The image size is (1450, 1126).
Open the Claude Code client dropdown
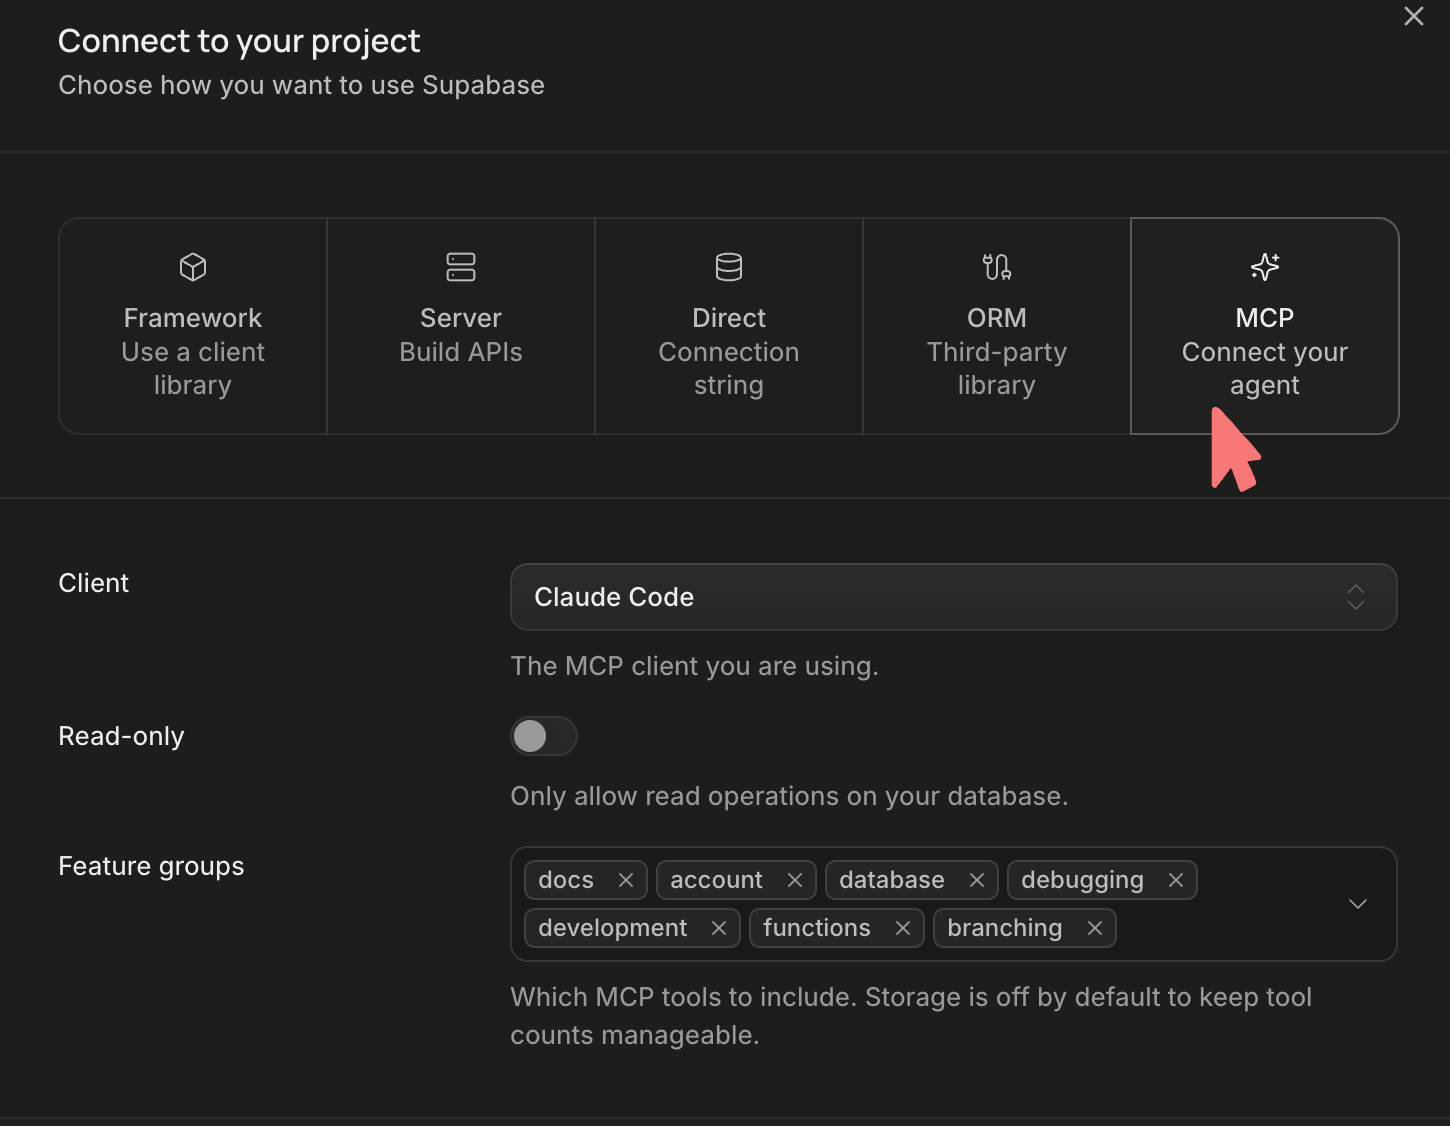point(954,597)
